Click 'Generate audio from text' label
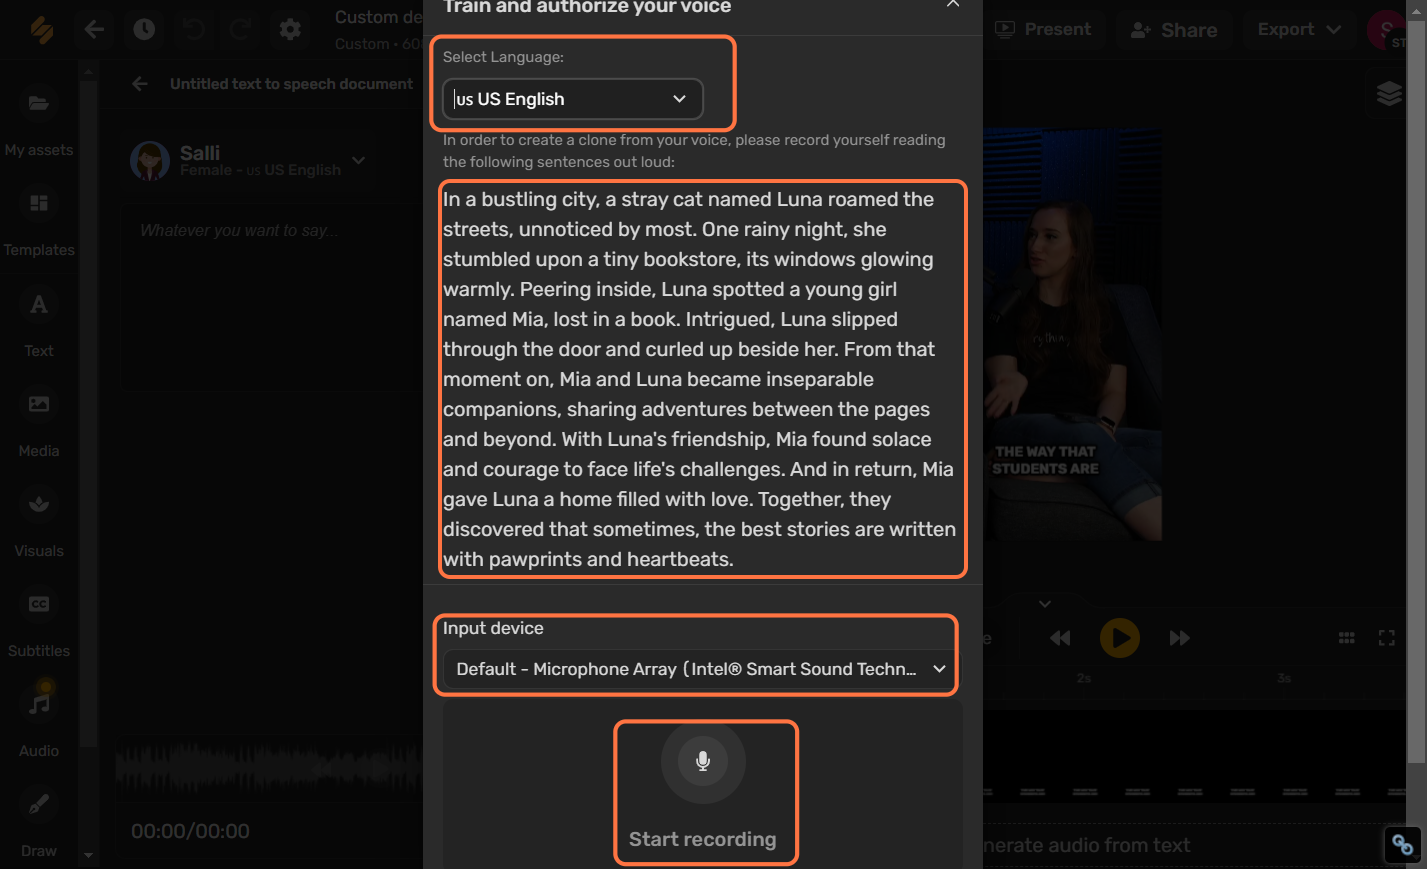The height and width of the screenshot is (869, 1427). (x=1087, y=846)
